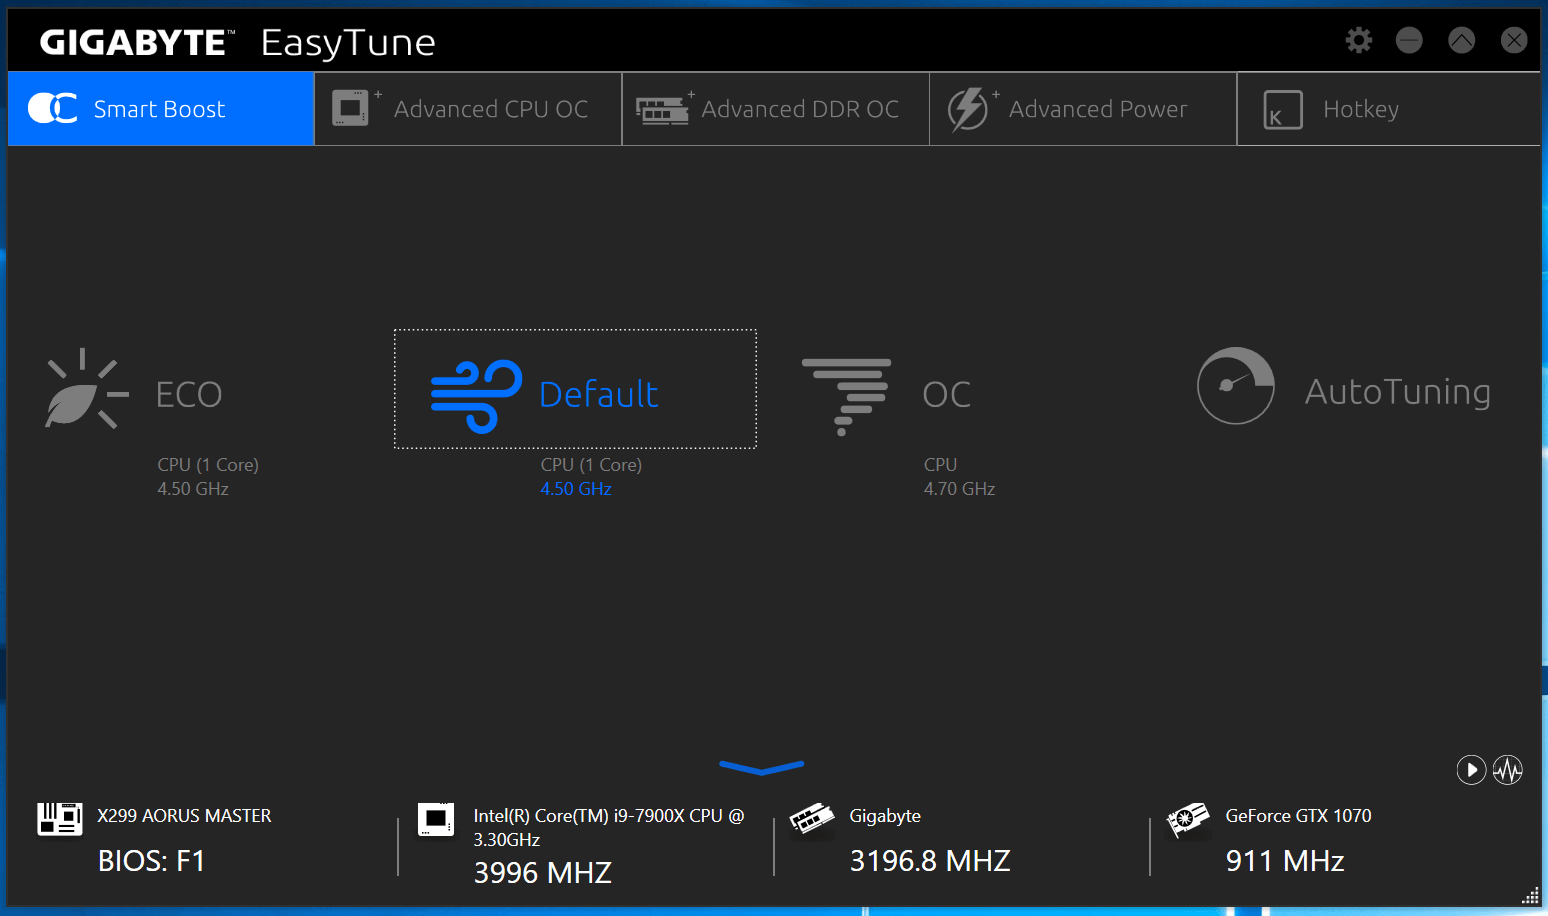The height and width of the screenshot is (916, 1548).
Task: Click the Gigabyte memory module icon
Action: (x=812, y=819)
